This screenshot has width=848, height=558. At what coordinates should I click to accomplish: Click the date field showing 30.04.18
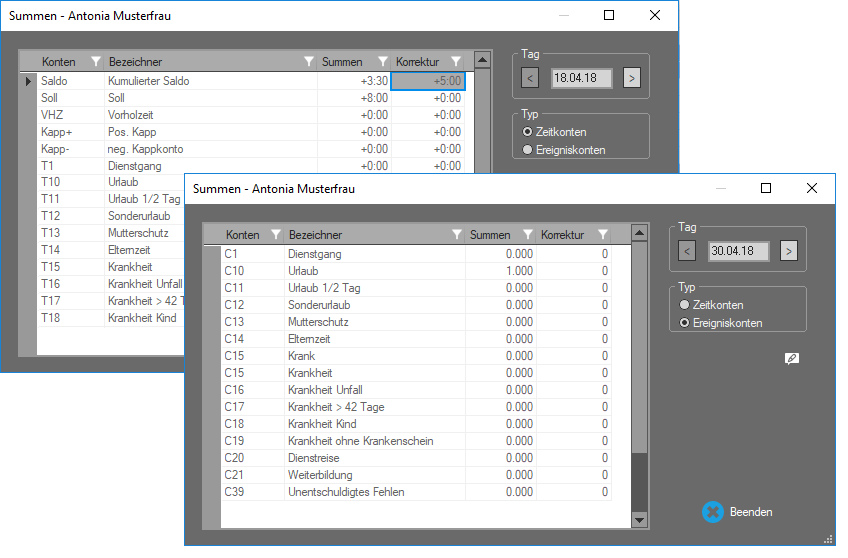(738, 251)
